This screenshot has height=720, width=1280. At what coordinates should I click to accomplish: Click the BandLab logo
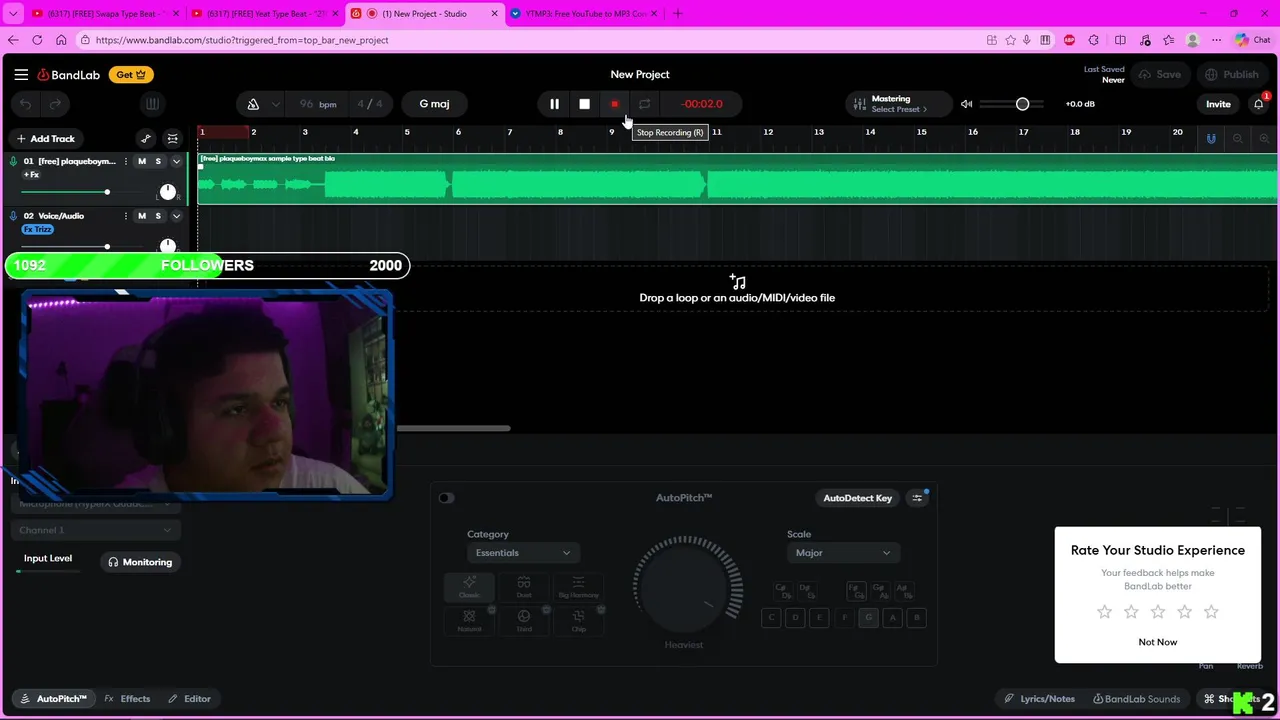pos(69,75)
